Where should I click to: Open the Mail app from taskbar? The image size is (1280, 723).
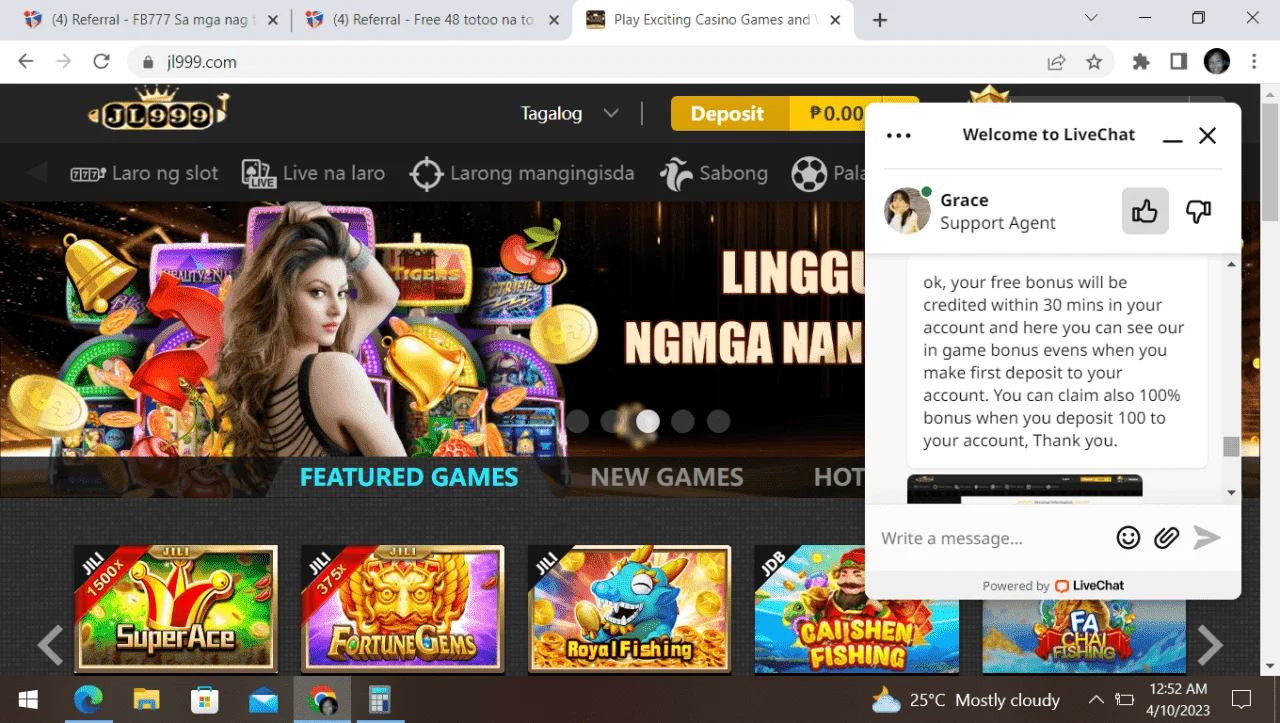tap(264, 700)
